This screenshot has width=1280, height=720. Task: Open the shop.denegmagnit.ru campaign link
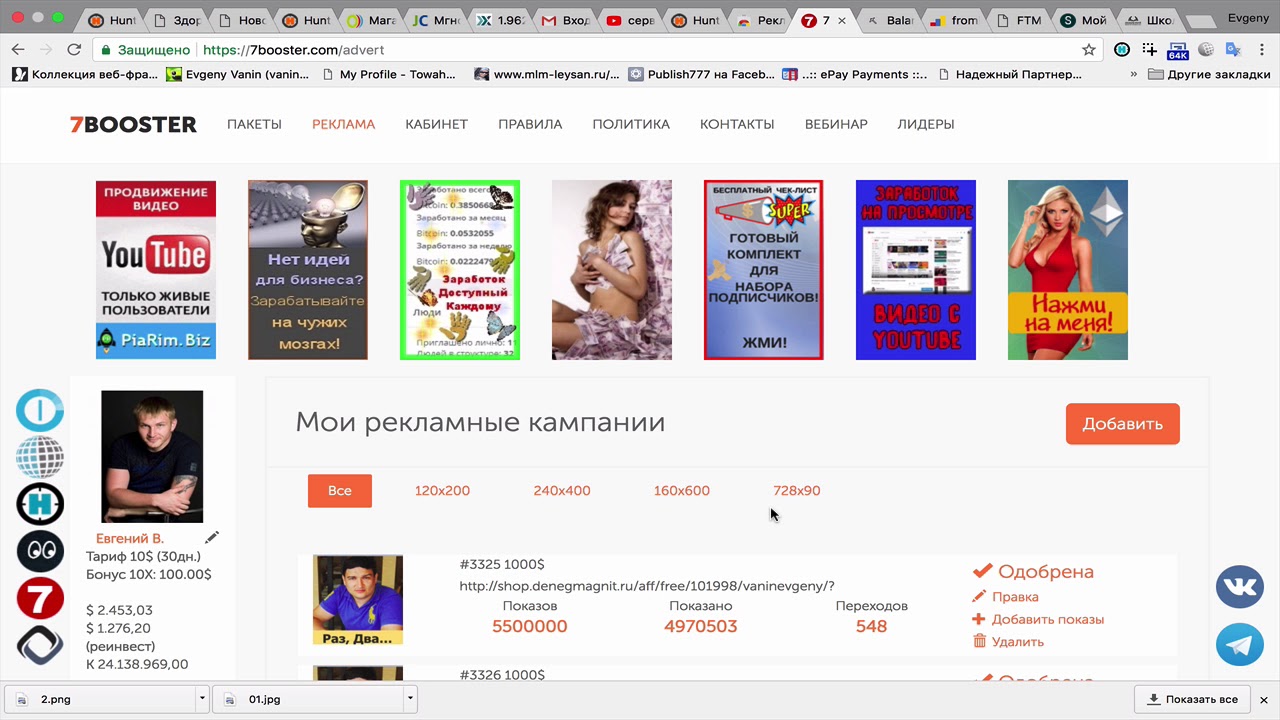coord(647,586)
